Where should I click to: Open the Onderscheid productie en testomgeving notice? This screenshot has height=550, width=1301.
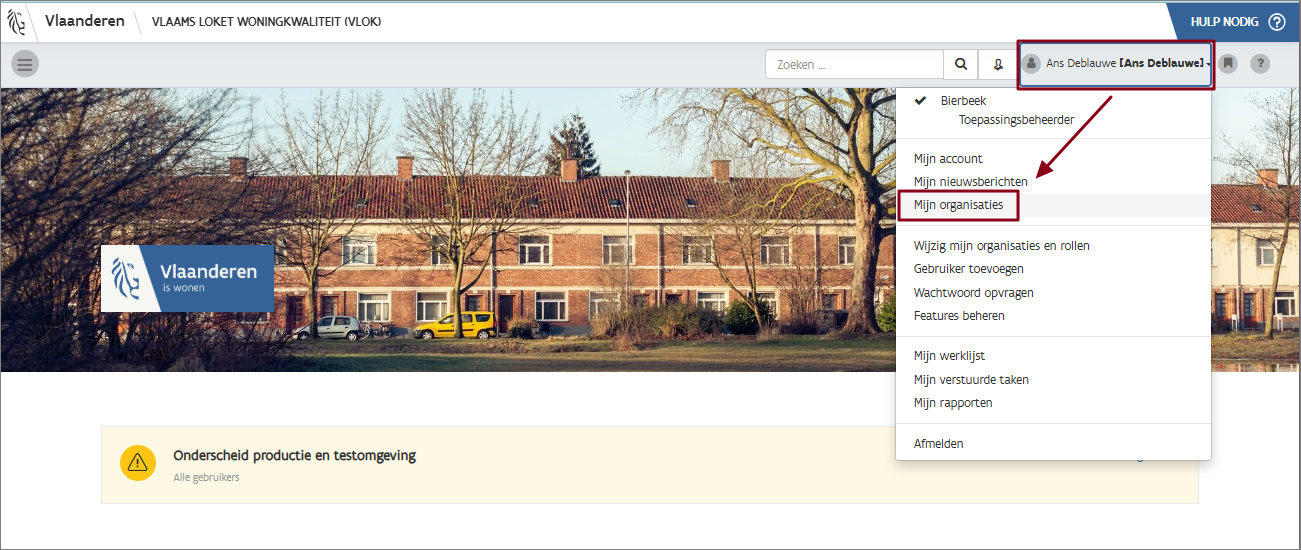point(294,456)
